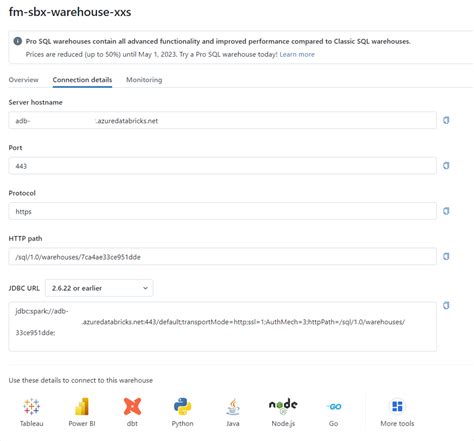Click the Port field showing 443
The width and height of the screenshot is (474, 441).
coord(222,166)
